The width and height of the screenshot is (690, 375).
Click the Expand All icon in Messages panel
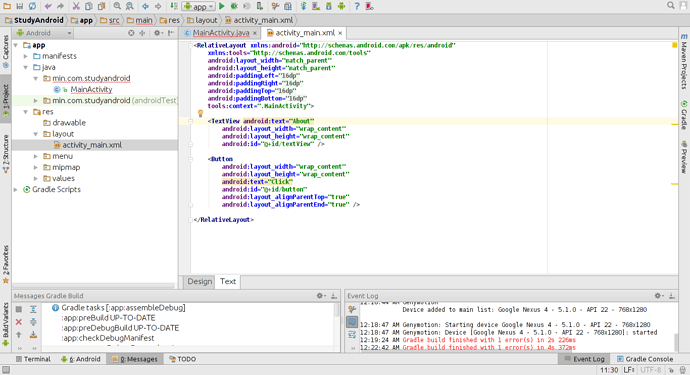[33, 309]
